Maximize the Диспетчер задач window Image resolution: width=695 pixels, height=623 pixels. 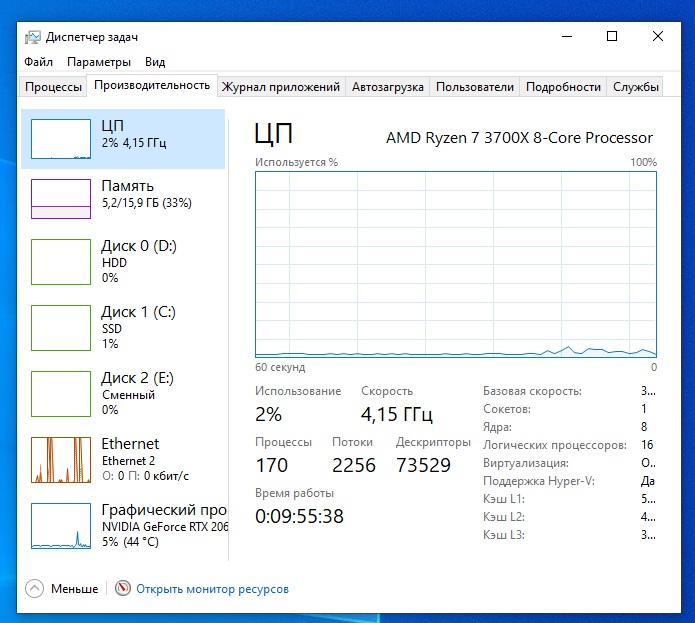coord(612,36)
